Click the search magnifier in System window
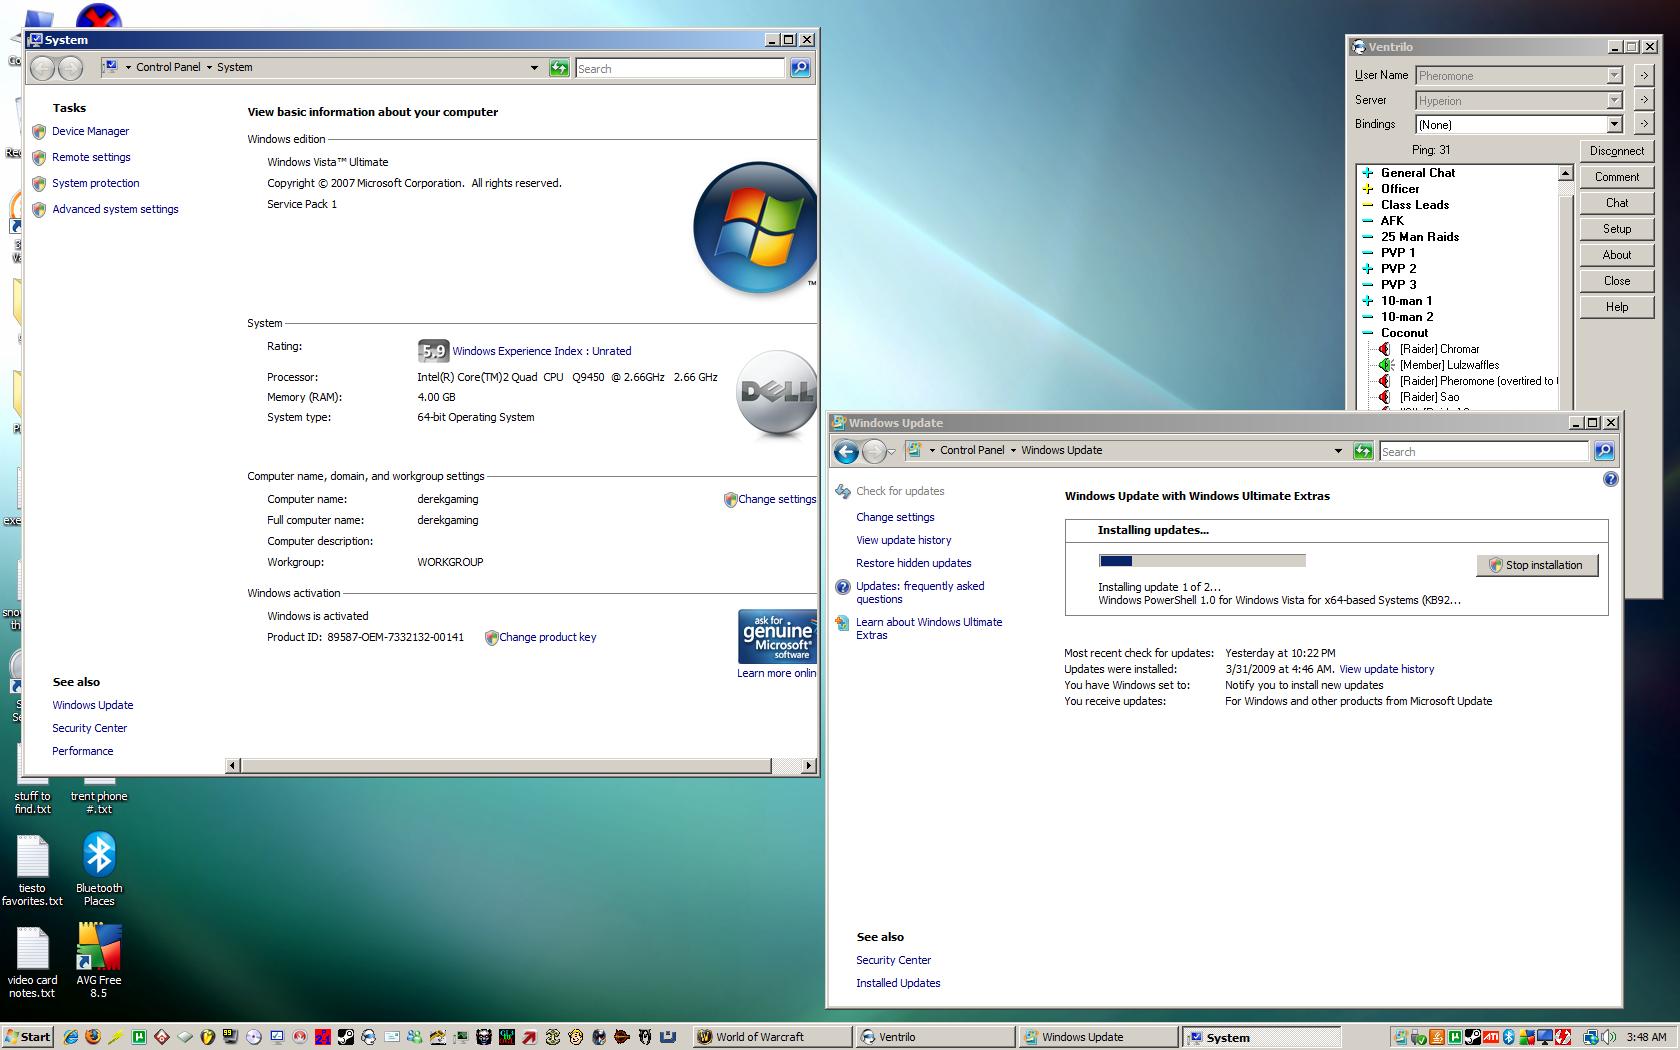Image resolution: width=1680 pixels, height=1050 pixels. click(x=800, y=68)
